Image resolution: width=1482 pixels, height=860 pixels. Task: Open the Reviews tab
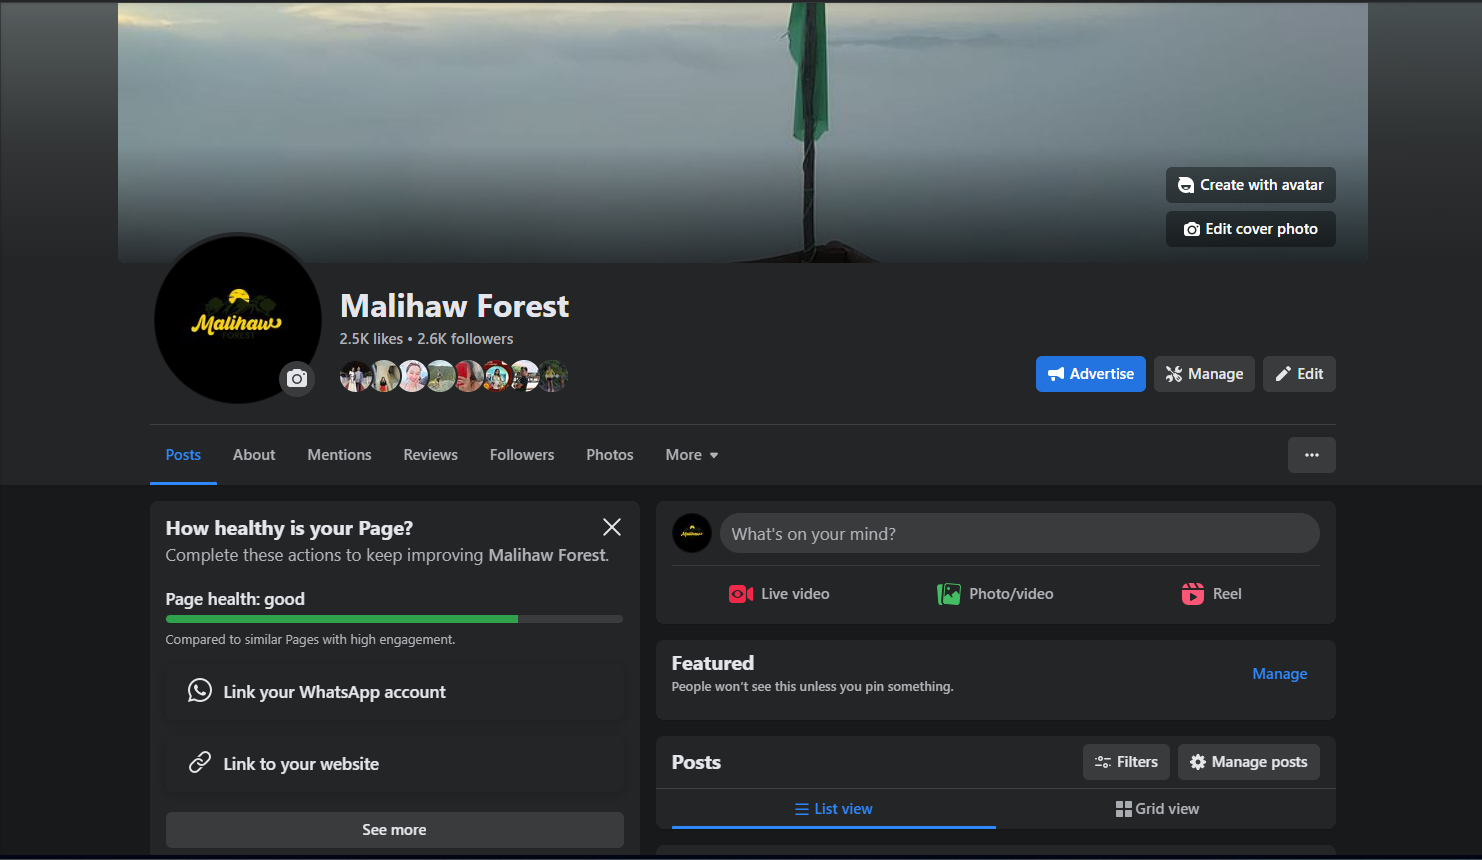coord(430,455)
